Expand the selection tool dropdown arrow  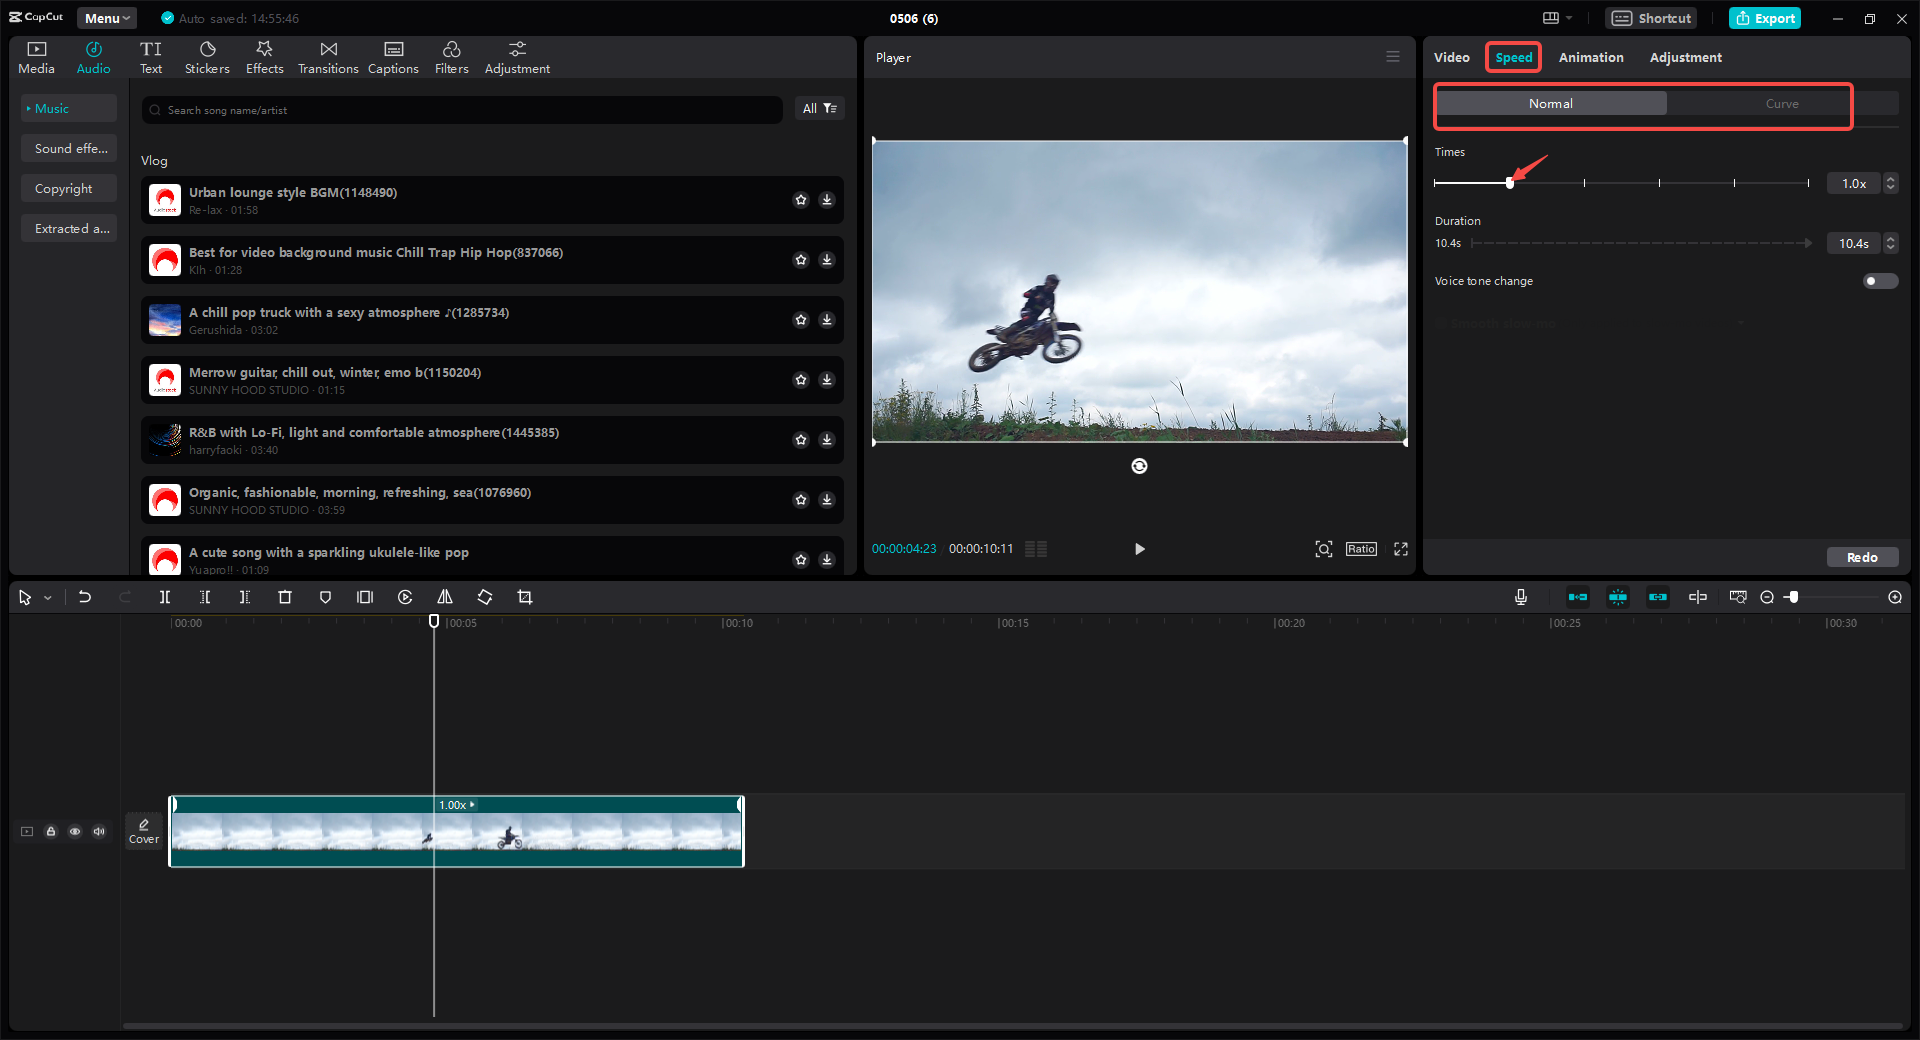(46, 597)
